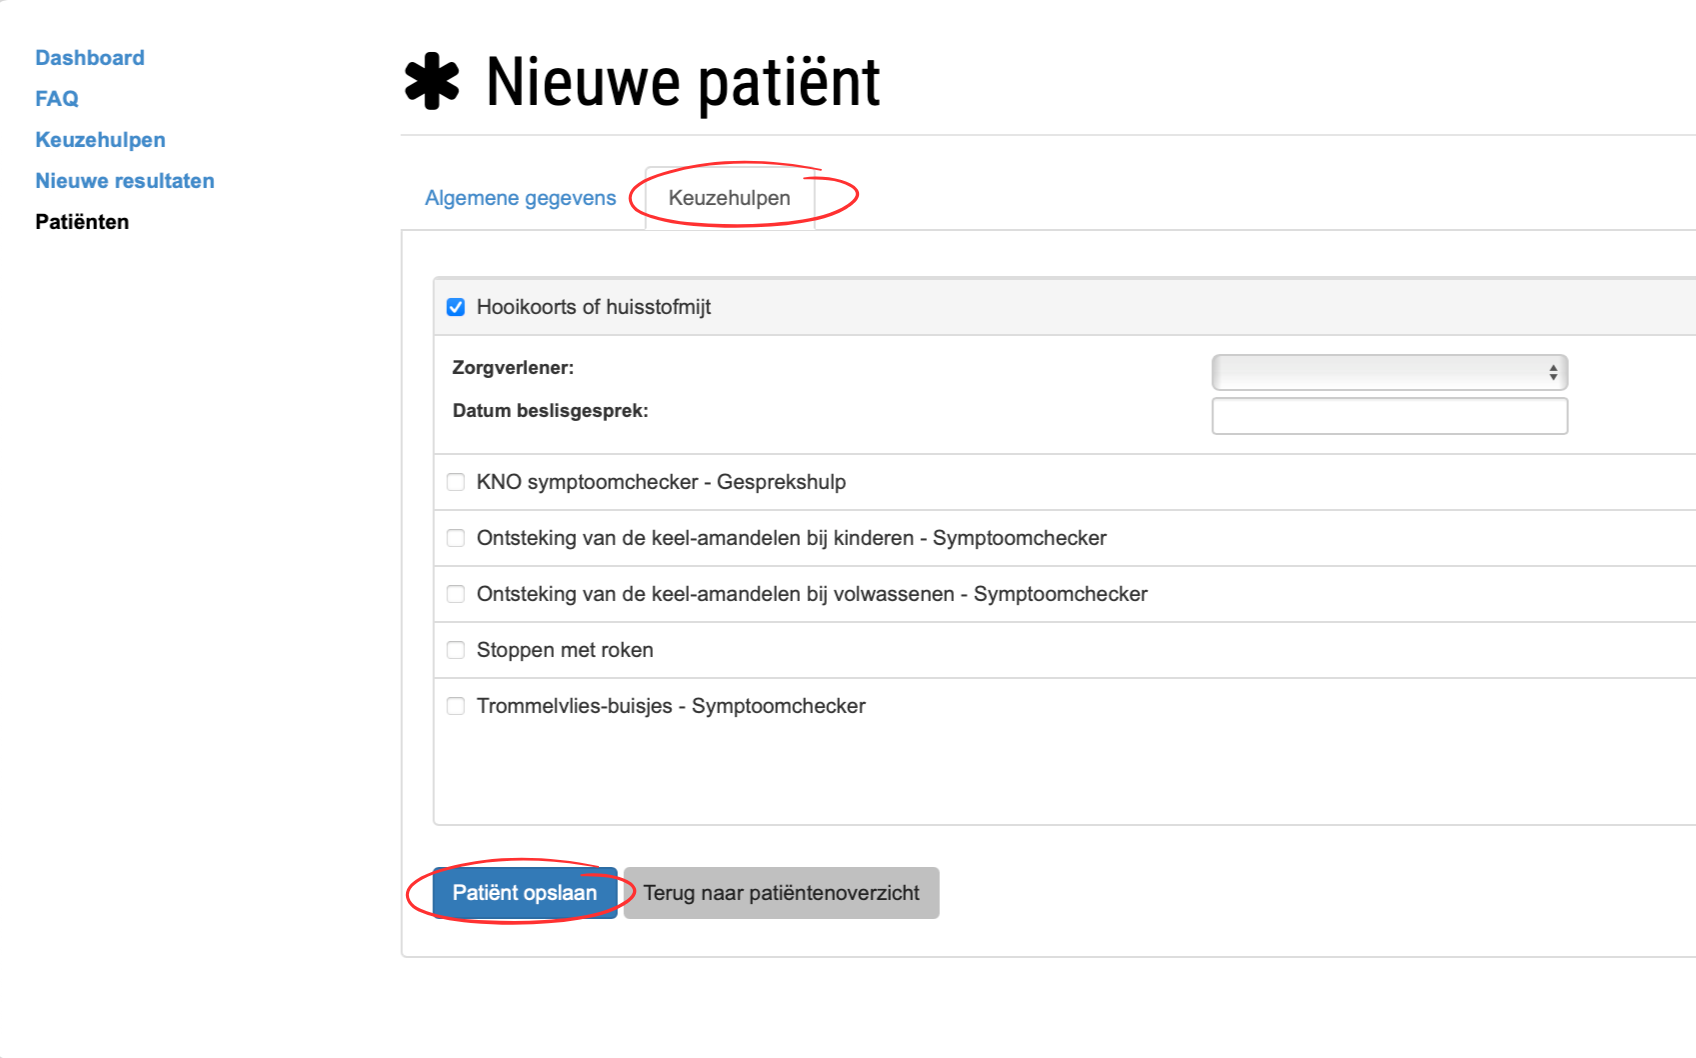The height and width of the screenshot is (1058, 1696).
Task: Click the Datum beslisgesprek input field
Action: [x=1389, y=415]
